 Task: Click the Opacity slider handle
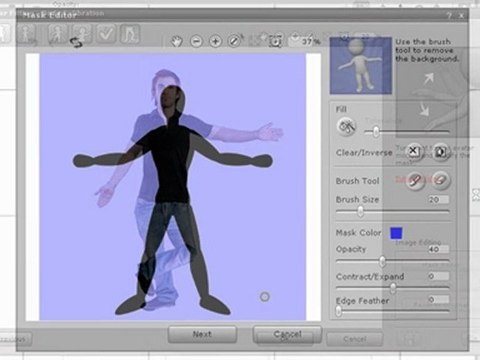(383, 261)
